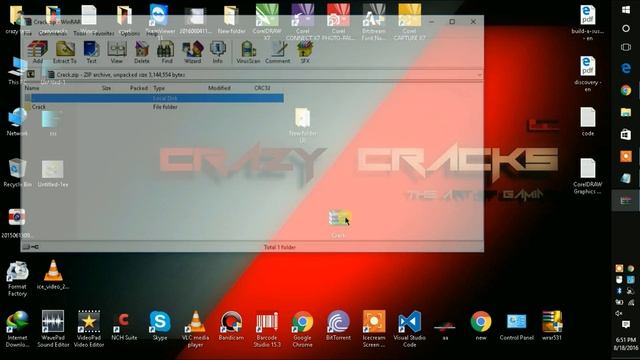Click the active WinRAR taskbar button
Image resolution: width=640 pixels, height=360 pixels.
coord(626,200)
